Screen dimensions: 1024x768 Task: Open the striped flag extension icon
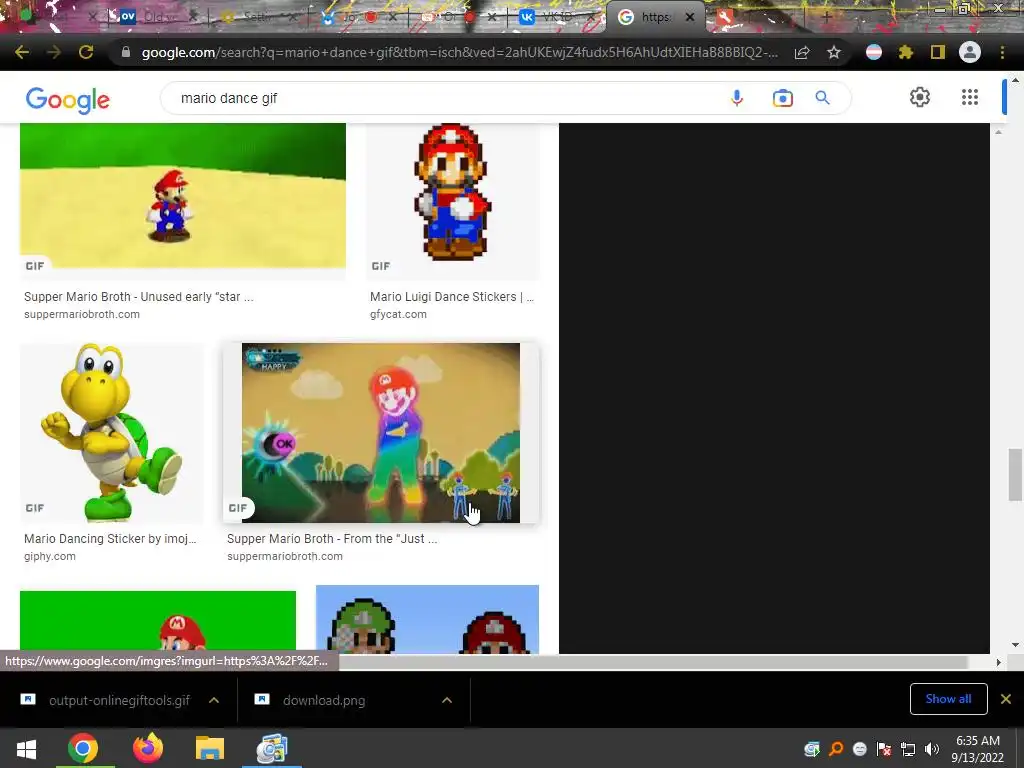(874, 52)
